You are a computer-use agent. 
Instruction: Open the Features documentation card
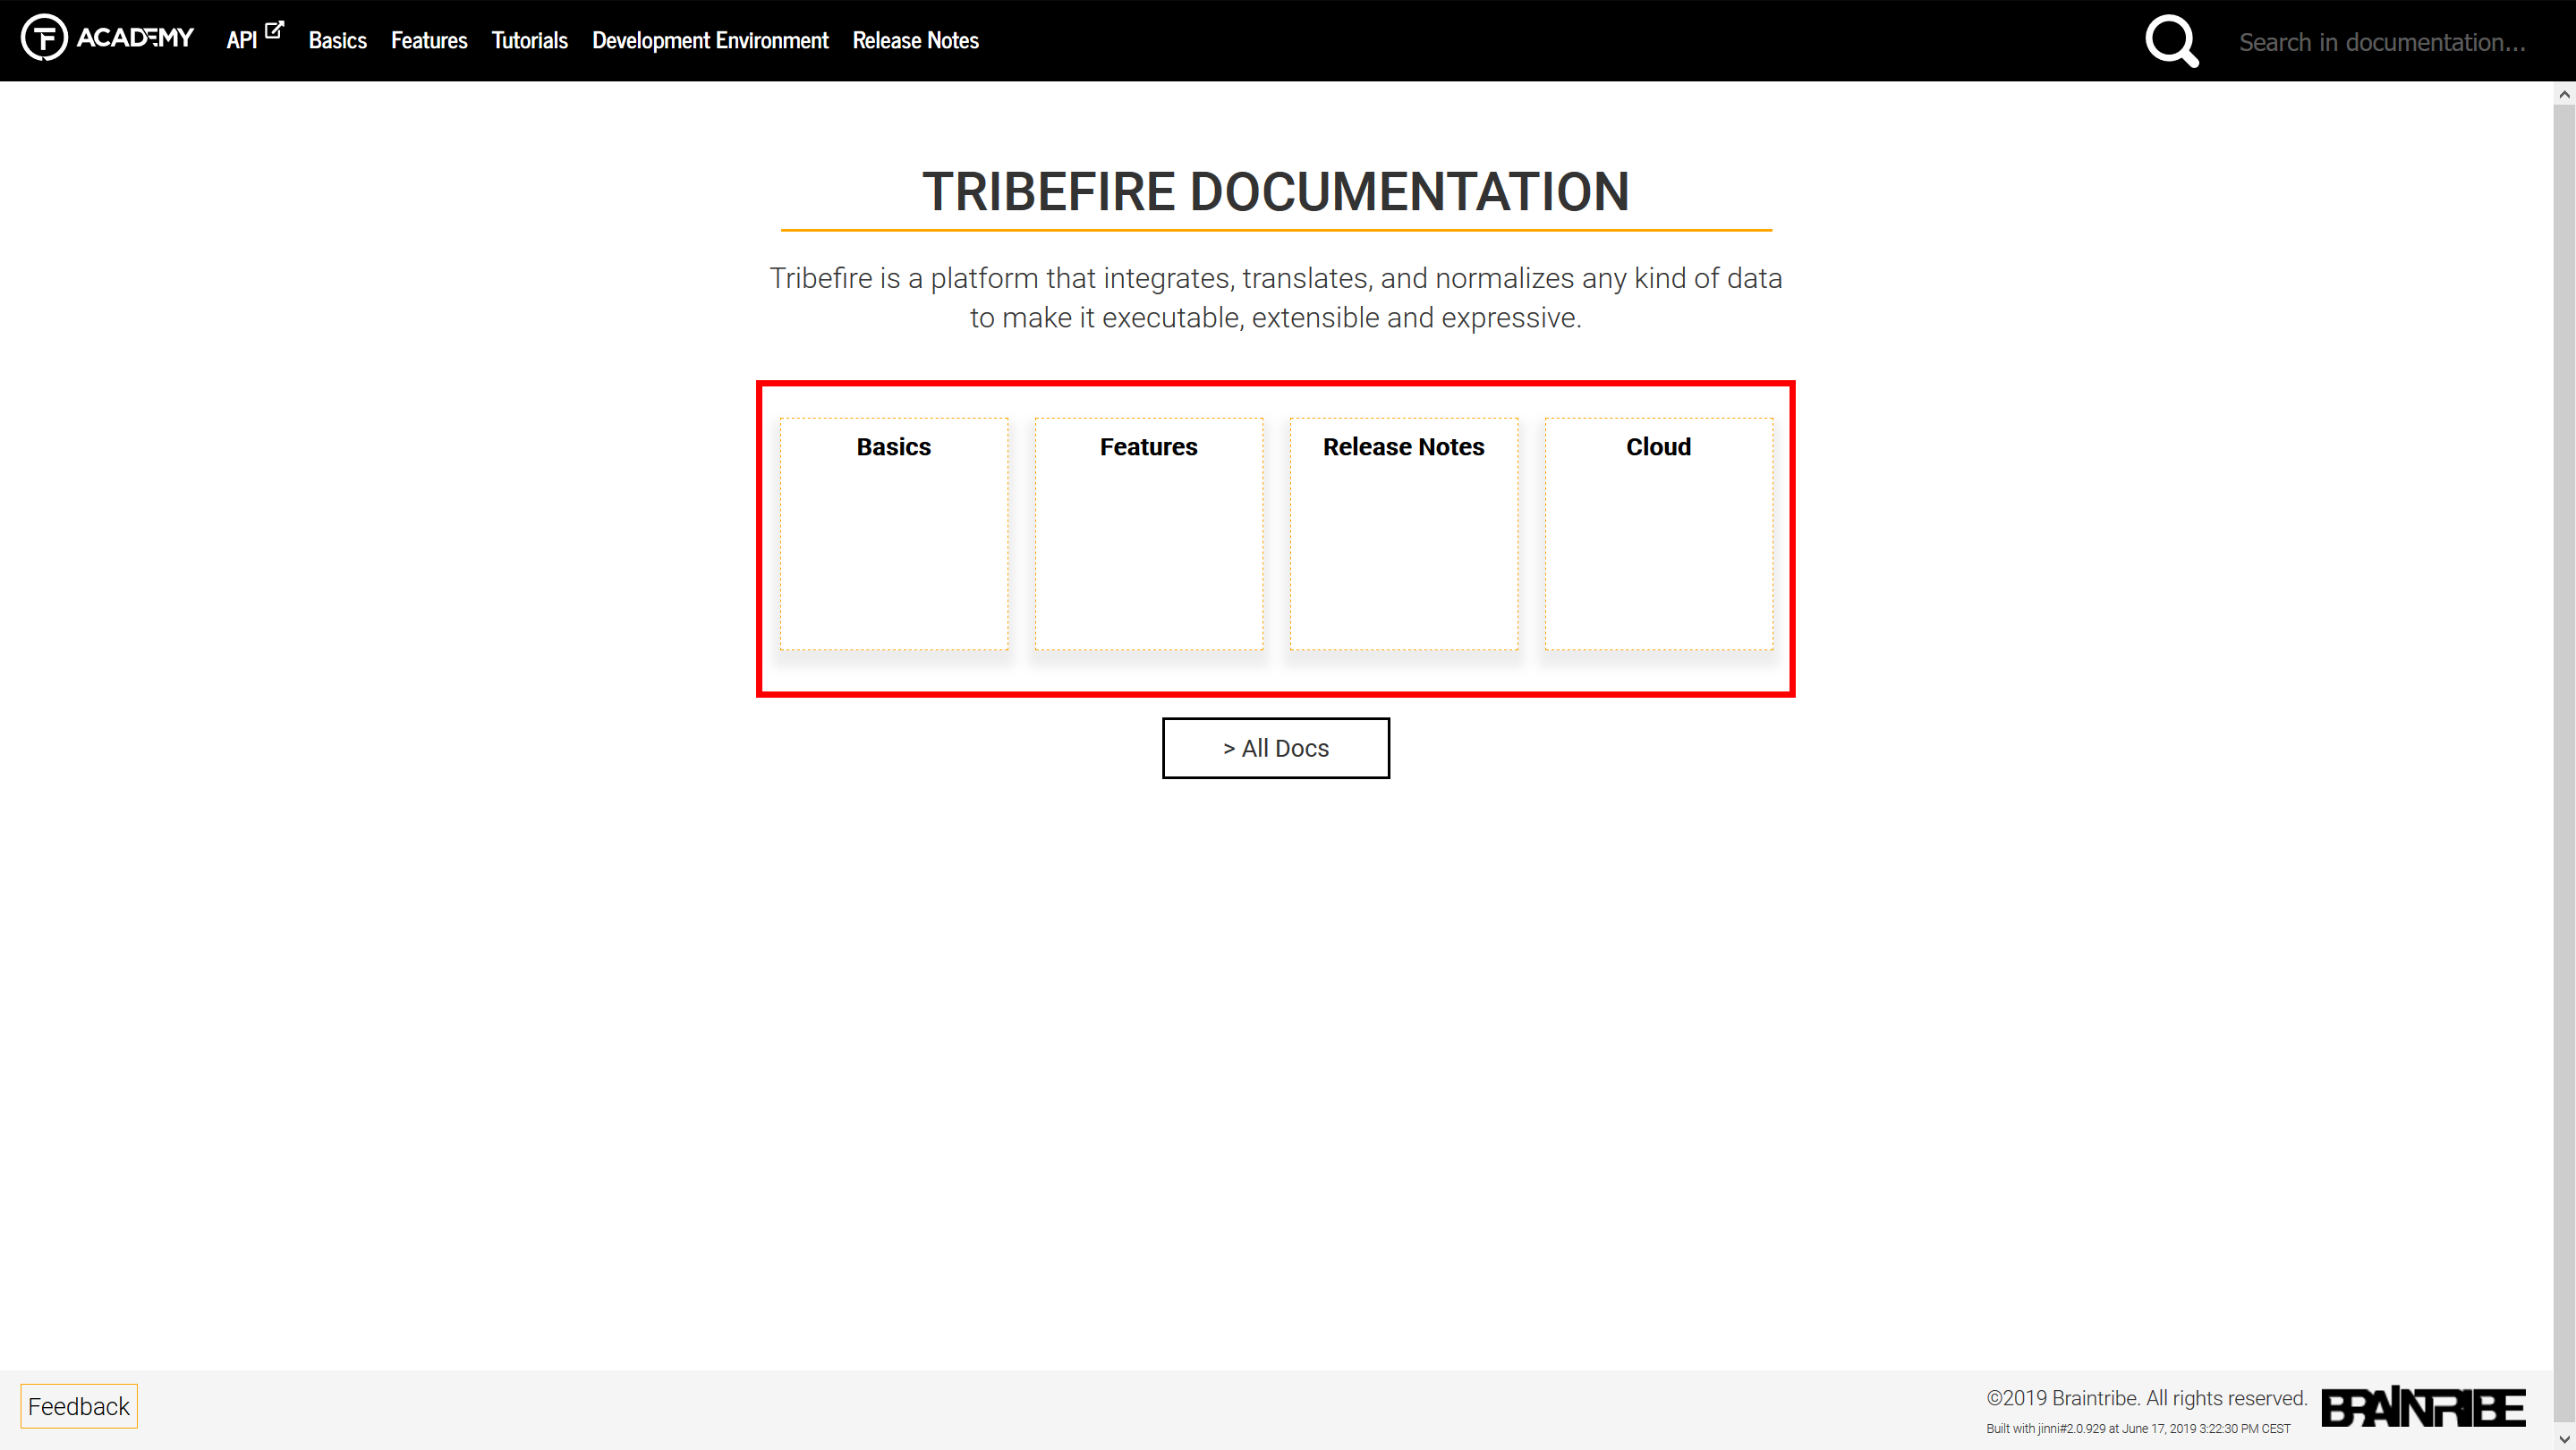(x=1148, y=533)
